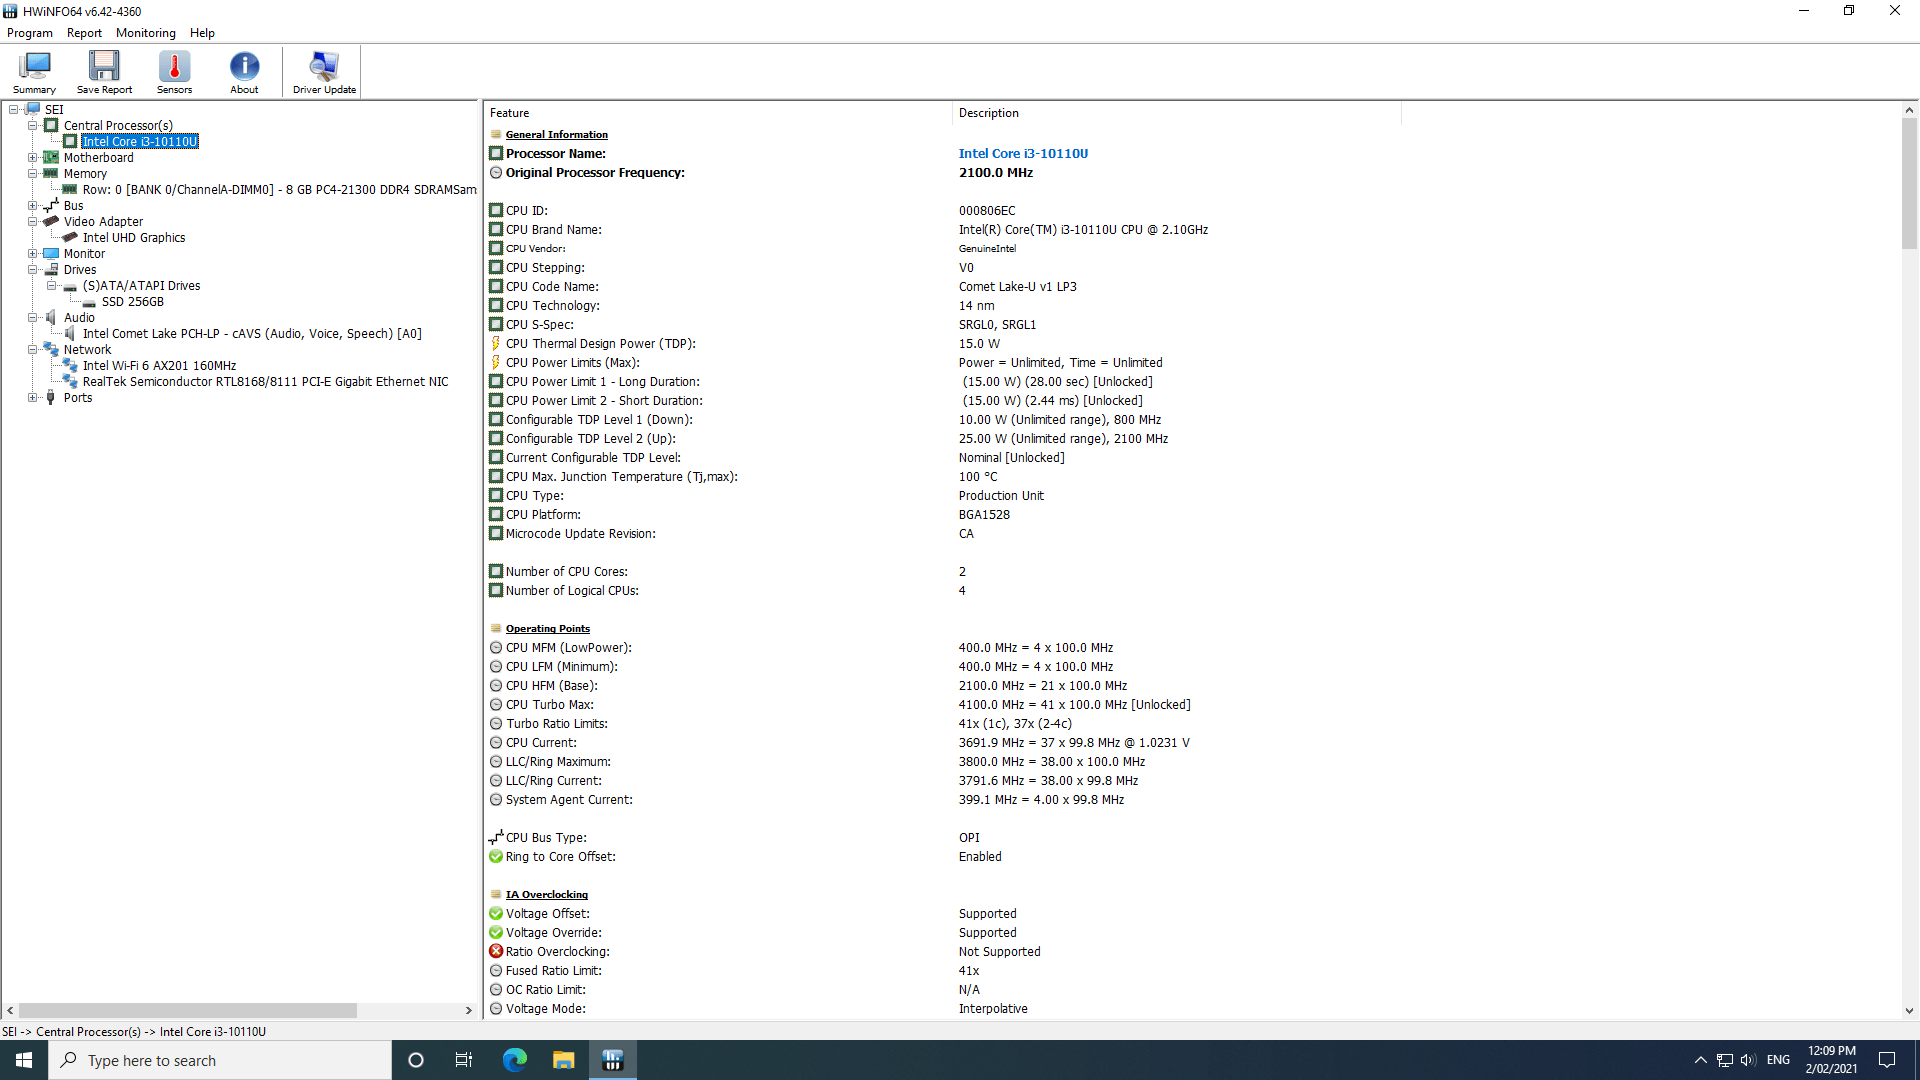Collapse the (S)ATA/ATAPI Drives node
Viewport: 1920px width, 1080px height.
(x=51, y=286)
